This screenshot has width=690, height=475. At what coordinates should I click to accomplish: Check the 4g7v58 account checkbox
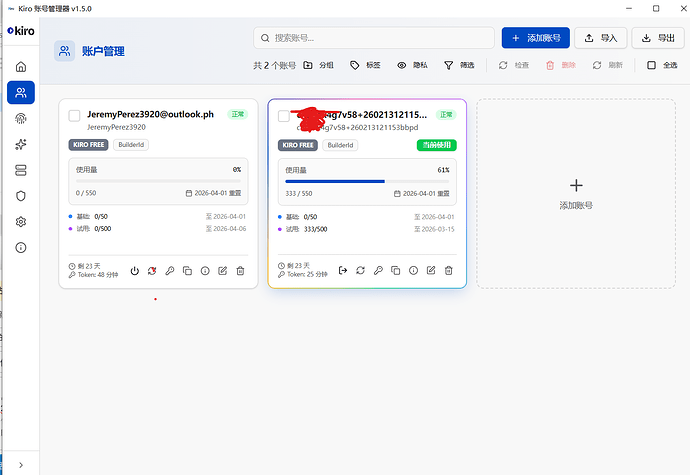click(284, 116)
